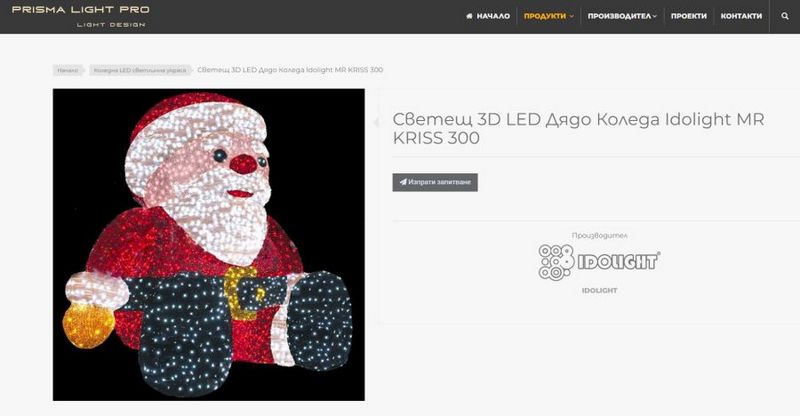The height and width of the screenshot is (416, 800).
Task: Click the Prisma Light Pro logo
Action: 81,16
